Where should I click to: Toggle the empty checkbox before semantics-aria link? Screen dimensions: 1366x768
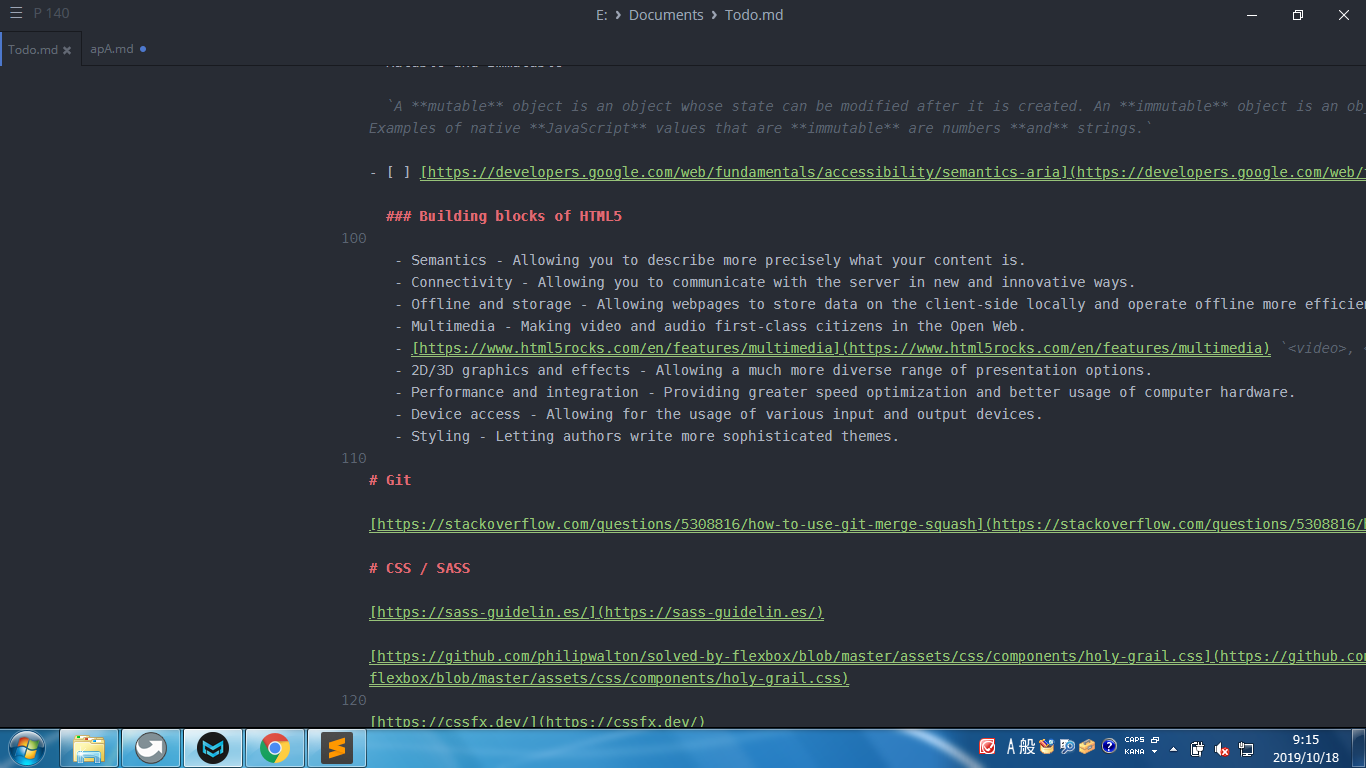coord(399,172)
